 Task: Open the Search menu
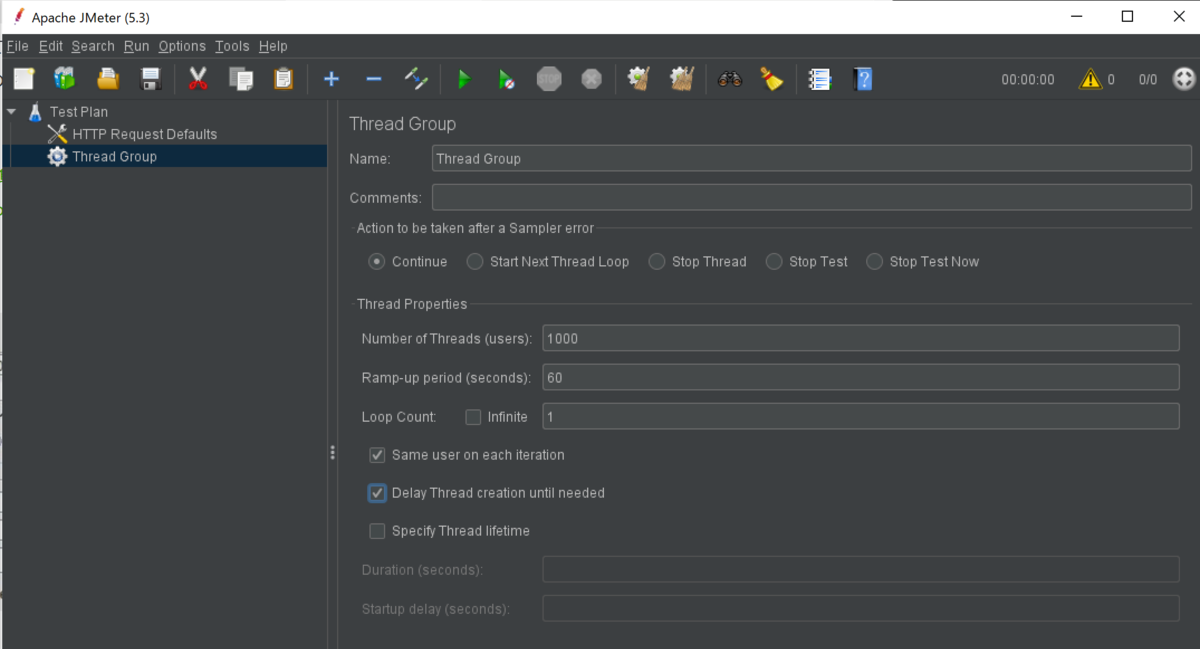click(x=93, y=46)
